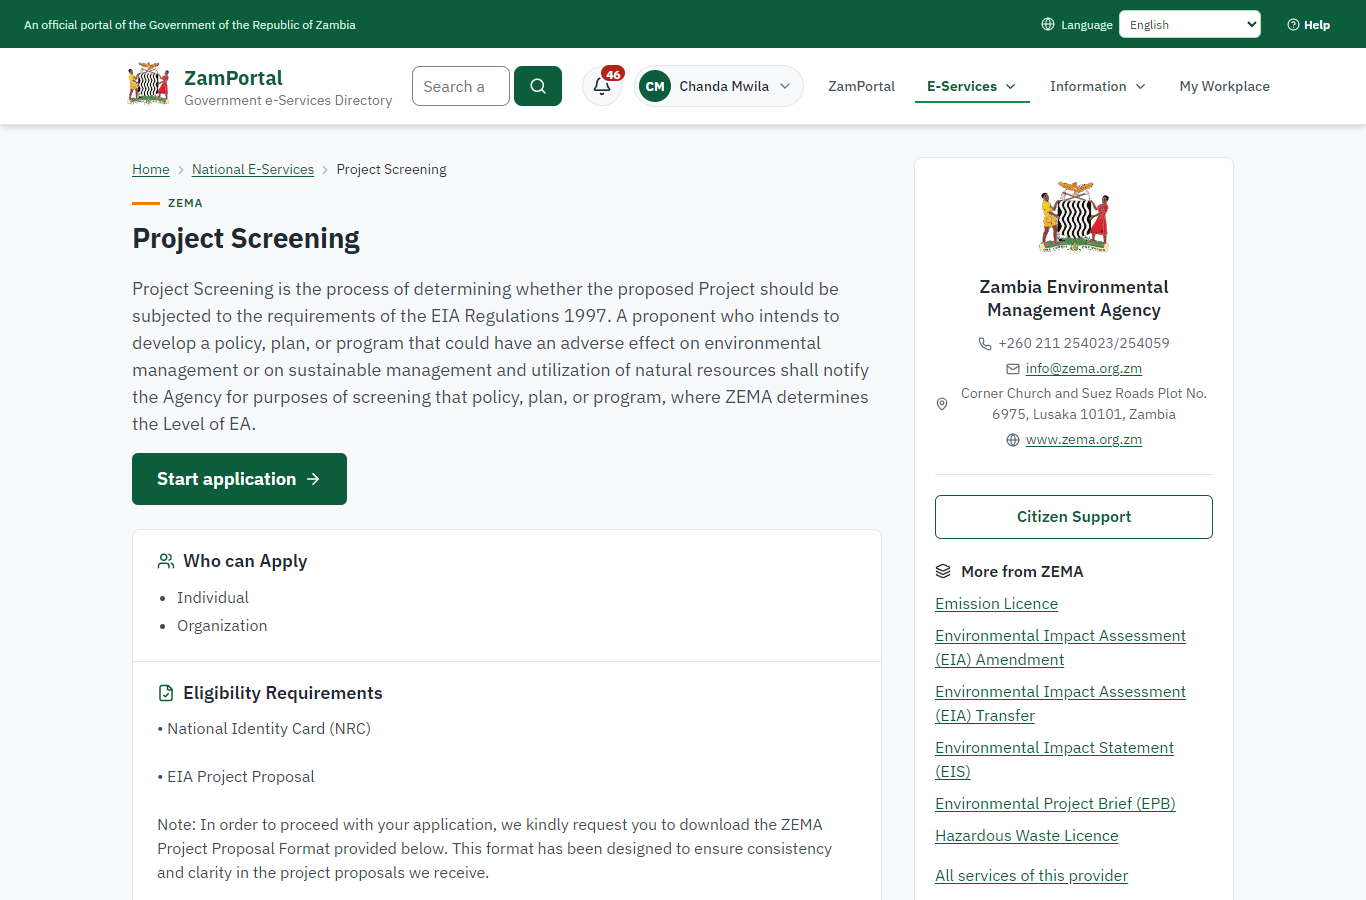Viewport: 1366px width, 900px height.
Task: Click the Help question mark icon
Action: [x=1293, y=24]
